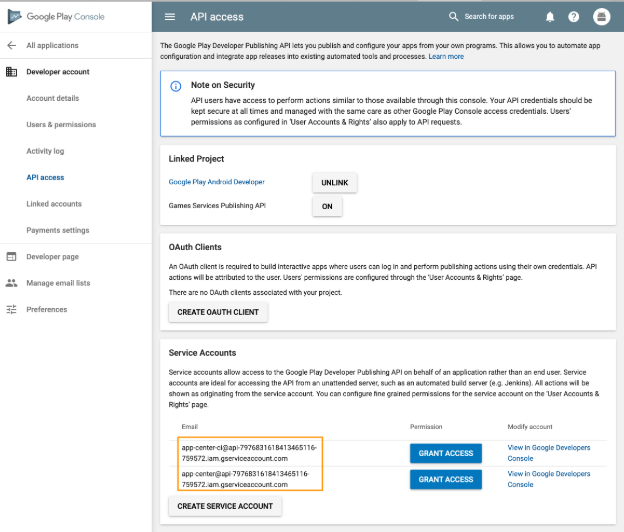Viewport: 624px width, 532px height.
Task: Click the Service Accounts heading
Action: (x=202, y=353)
